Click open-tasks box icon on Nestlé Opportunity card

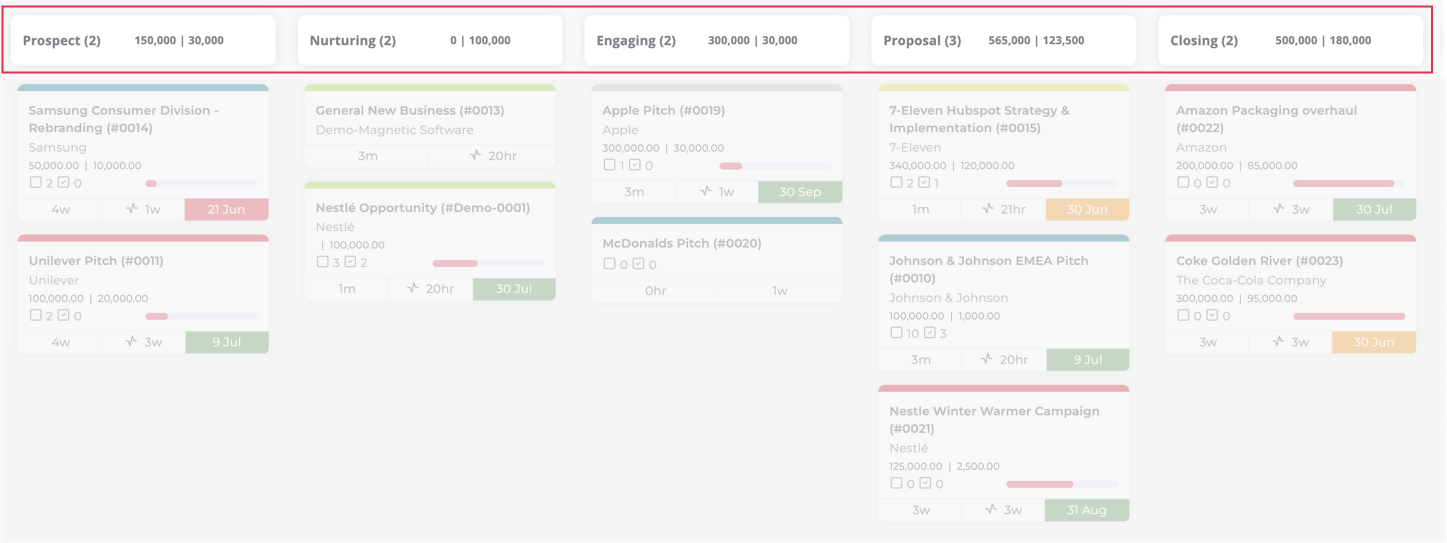coord(323,262)
